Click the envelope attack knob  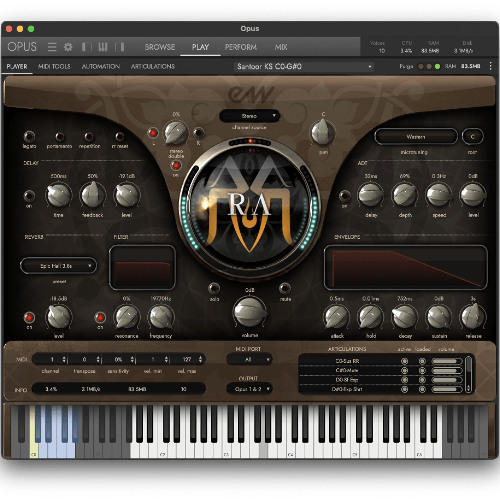tap(337, 316)
